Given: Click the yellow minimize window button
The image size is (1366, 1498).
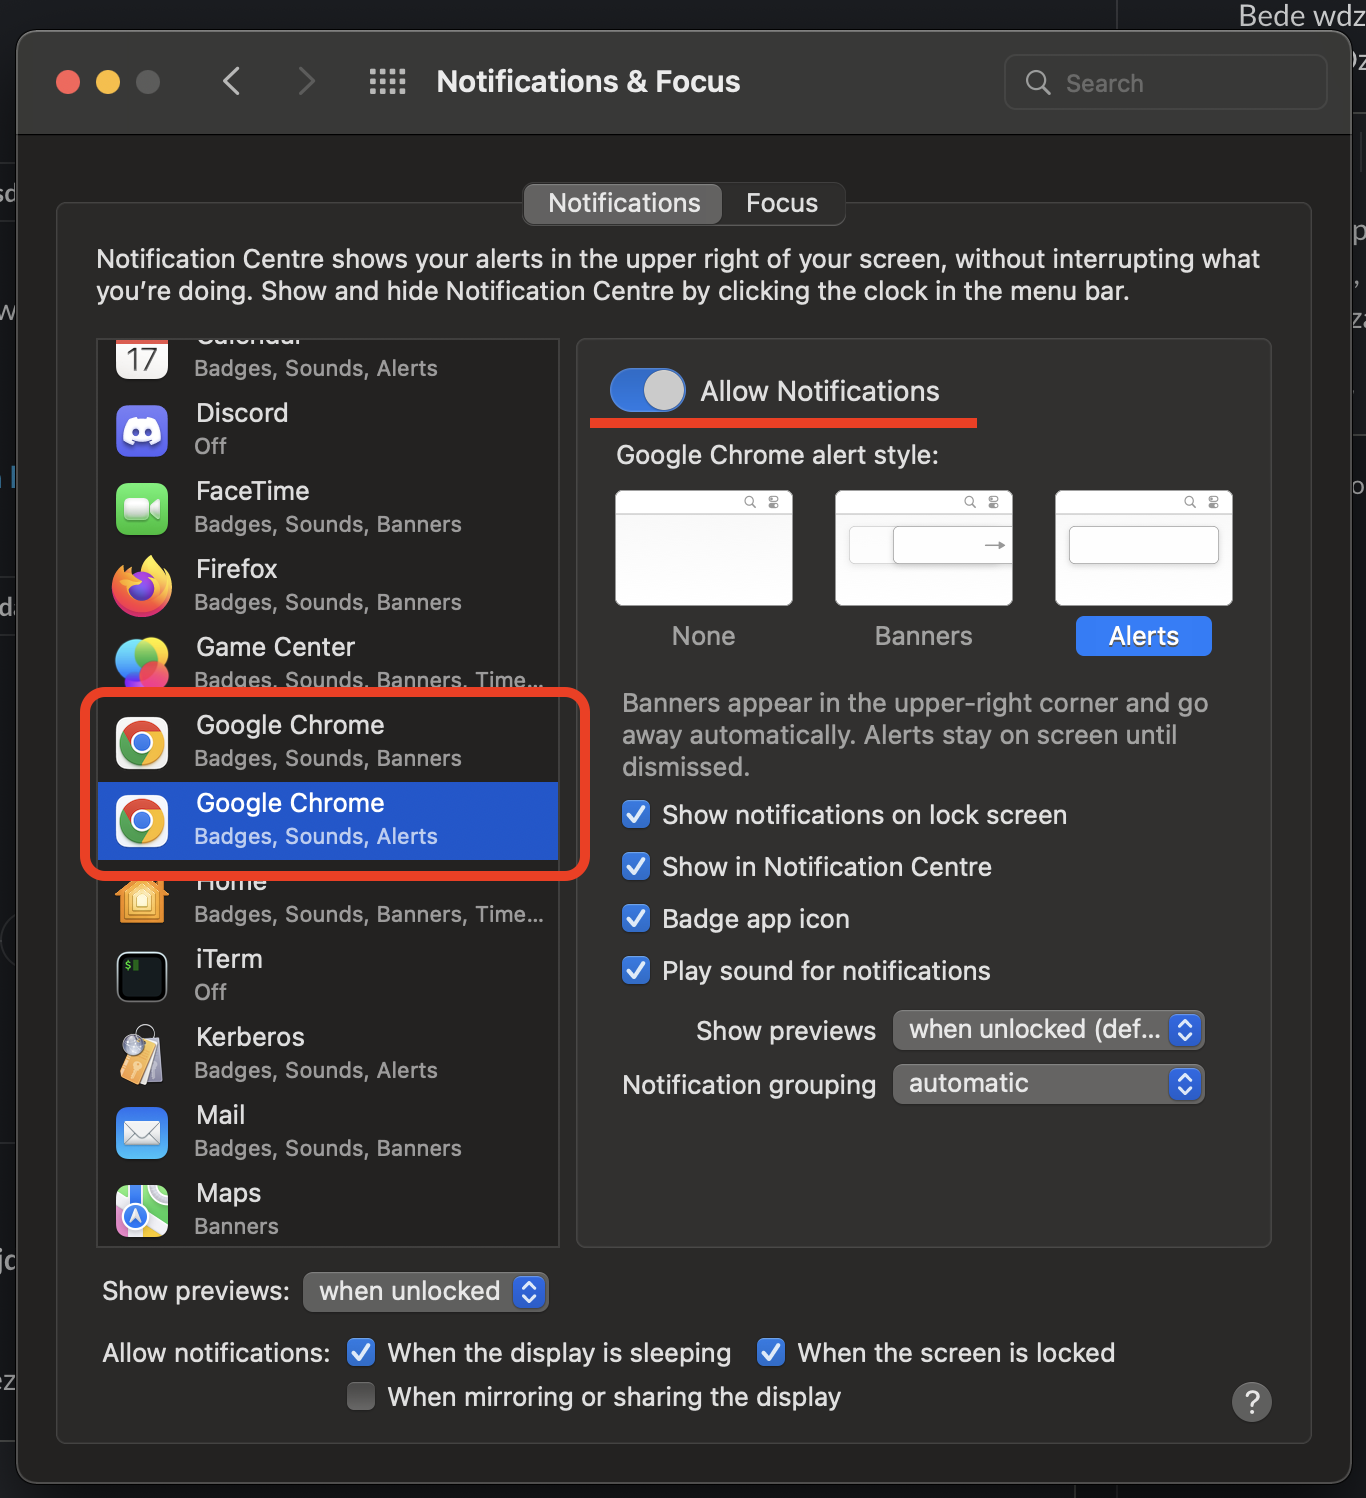Looking at the screenshot, I should click(x=108, y=82).
